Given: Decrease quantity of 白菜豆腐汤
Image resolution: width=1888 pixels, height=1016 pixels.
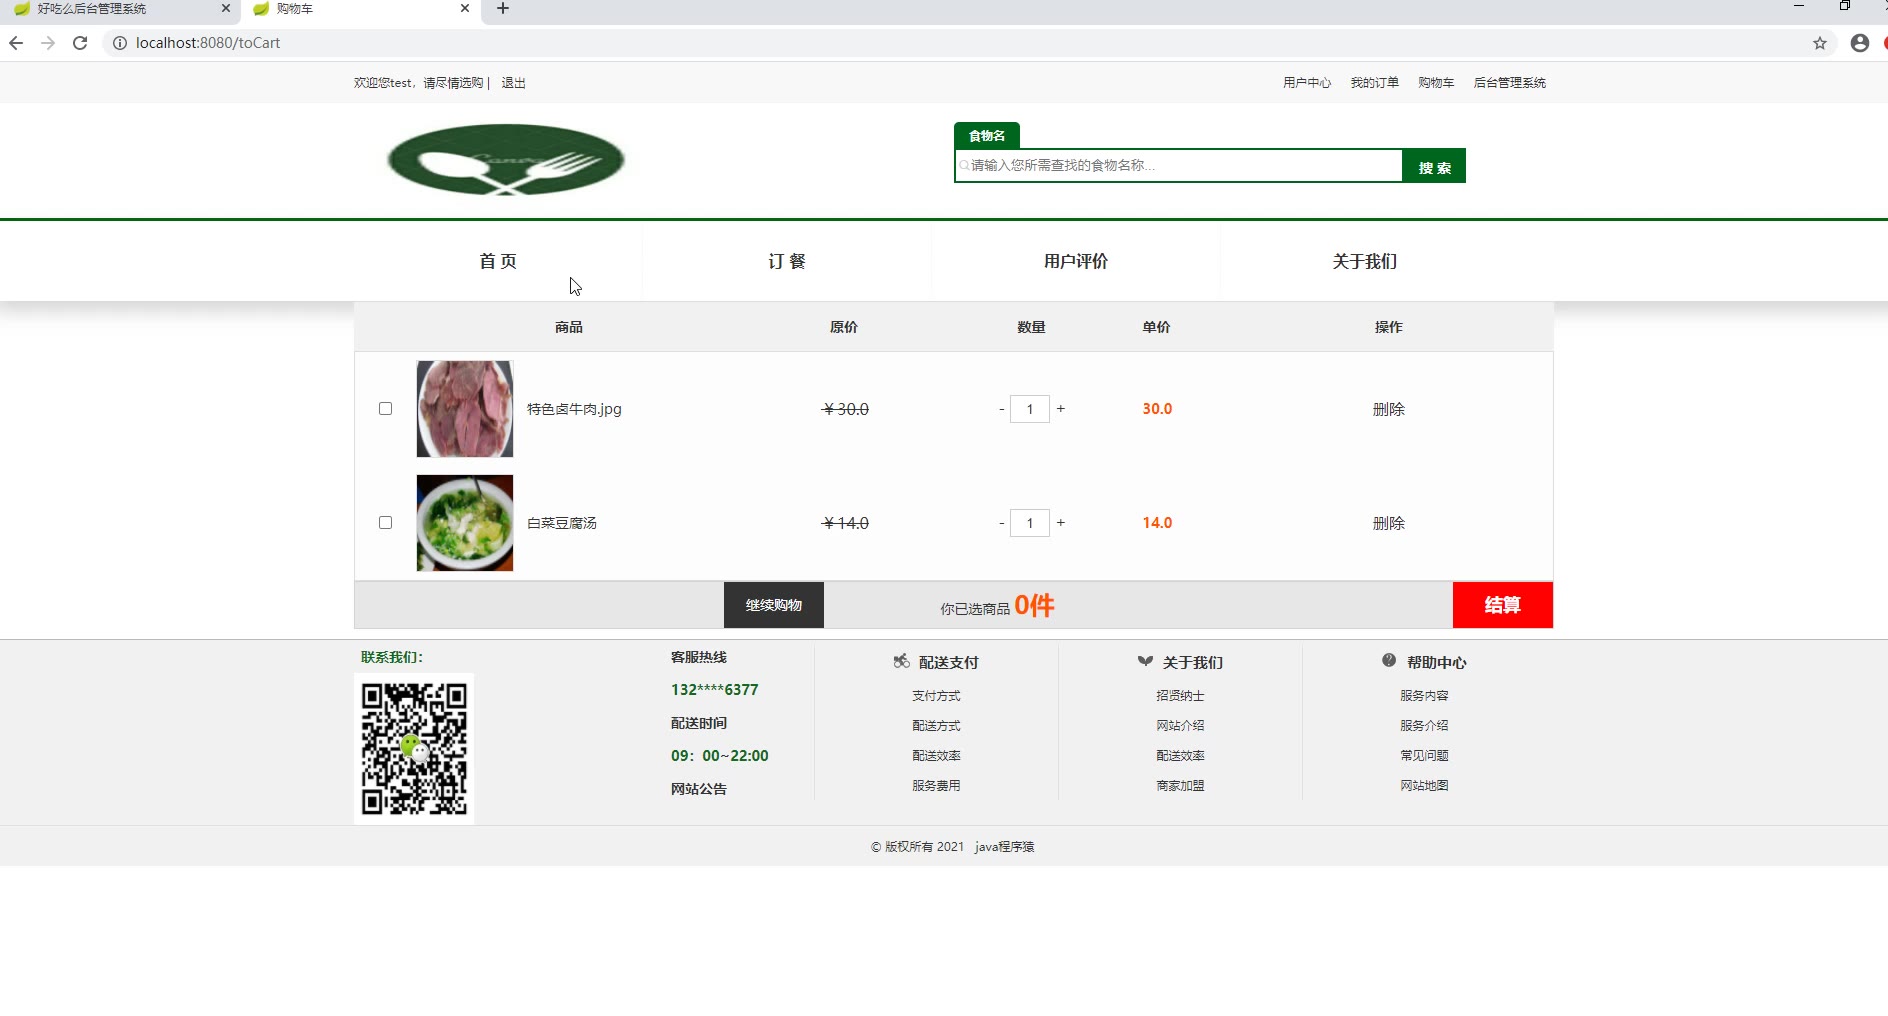Looking at the screenshot, I should click(x=1001, y=523).
